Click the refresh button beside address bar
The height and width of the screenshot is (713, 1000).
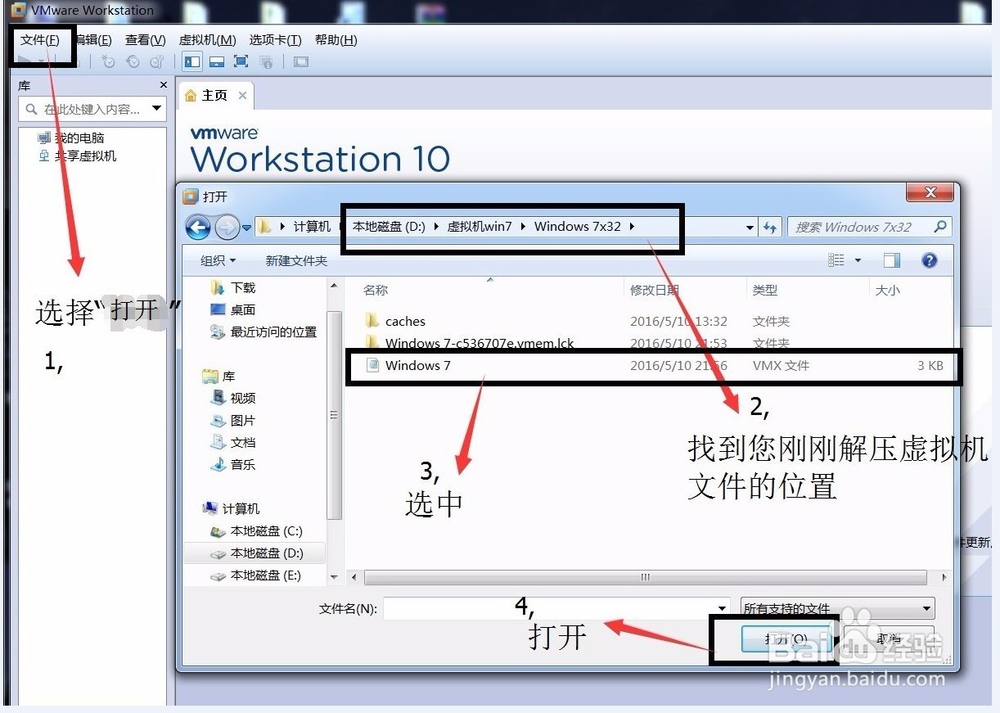click(770, 228)
